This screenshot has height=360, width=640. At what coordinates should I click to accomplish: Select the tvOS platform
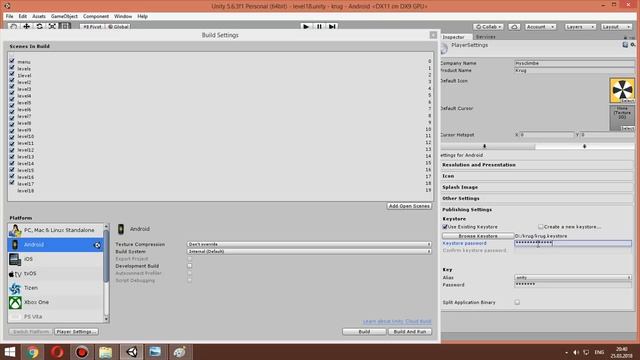tap(56, 273)
